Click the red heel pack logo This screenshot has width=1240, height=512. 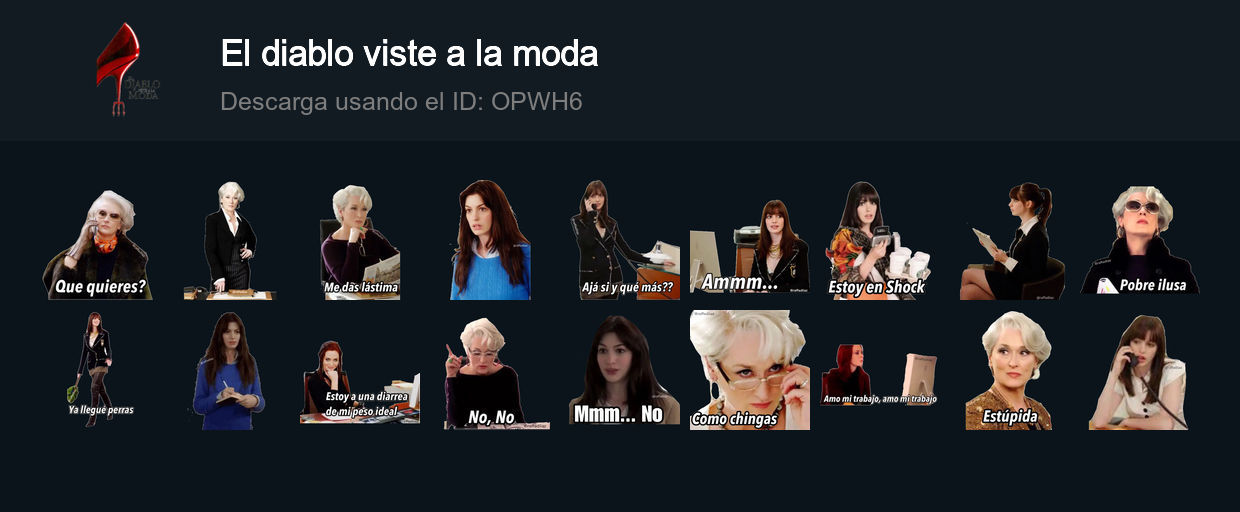(126, 69)
